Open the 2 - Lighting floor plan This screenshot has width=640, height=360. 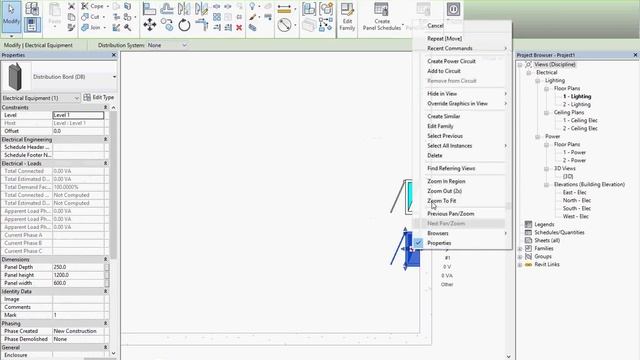577,104
